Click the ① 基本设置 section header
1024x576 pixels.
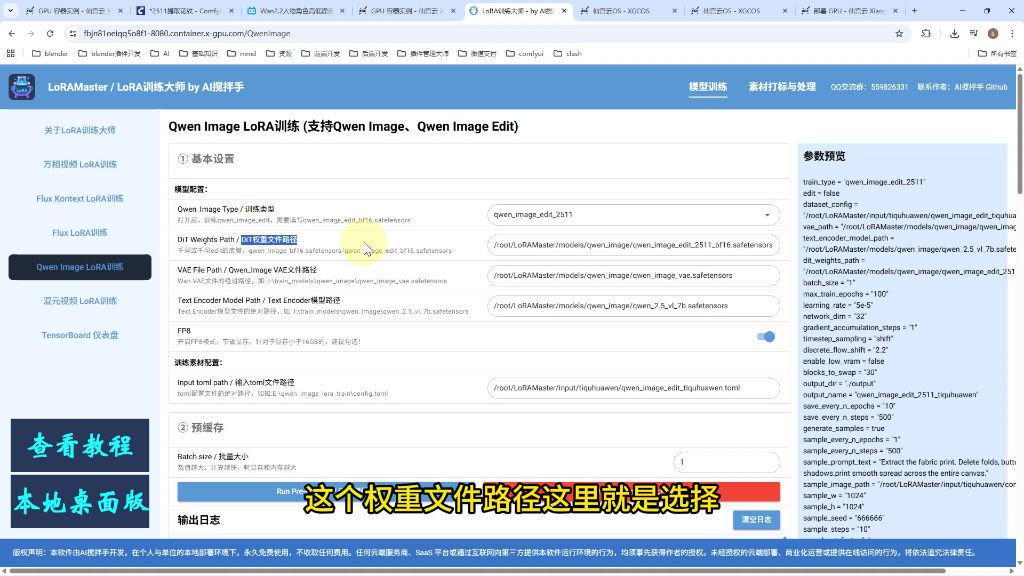(206, 159)
